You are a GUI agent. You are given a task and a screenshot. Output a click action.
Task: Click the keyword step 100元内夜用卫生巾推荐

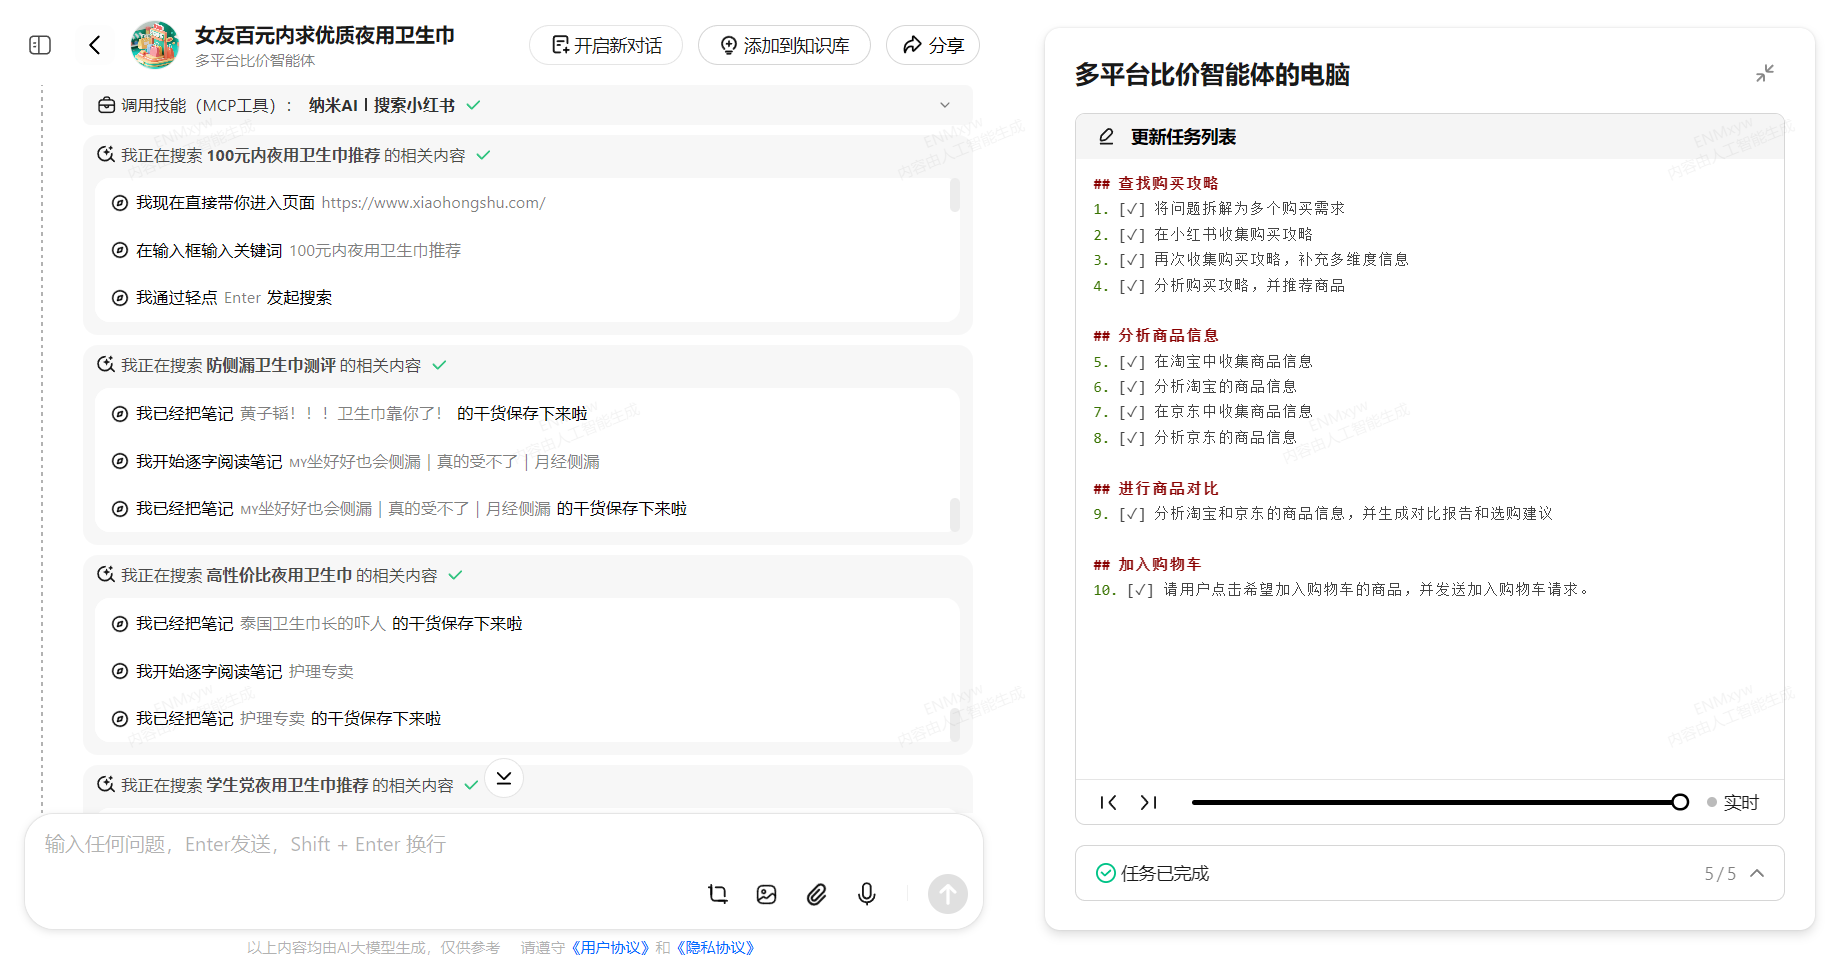tap(375, 250)
